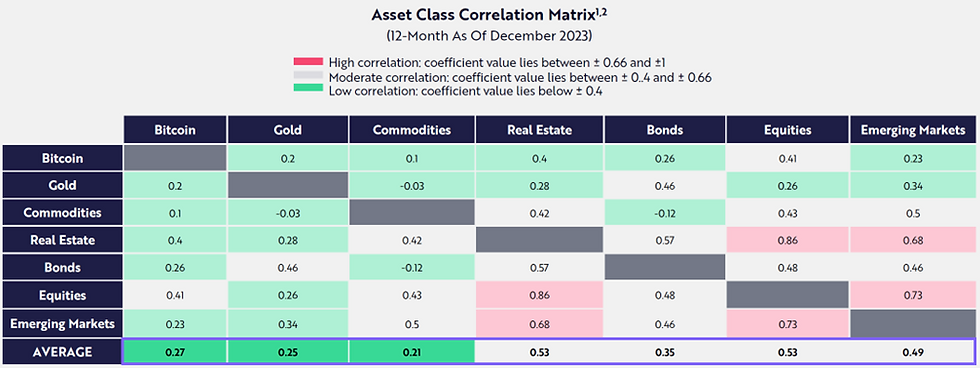The width and height of the screenshot is (980, 368).
Task: Select the Gold column header
Action: tap(288, 130)
